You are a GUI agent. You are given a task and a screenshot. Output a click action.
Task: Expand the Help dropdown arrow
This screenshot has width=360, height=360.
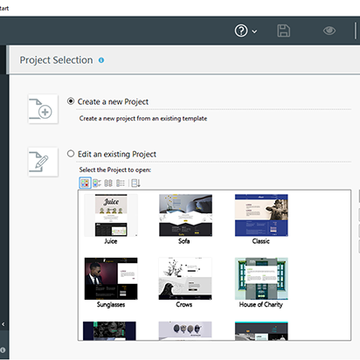coord(254,32)
